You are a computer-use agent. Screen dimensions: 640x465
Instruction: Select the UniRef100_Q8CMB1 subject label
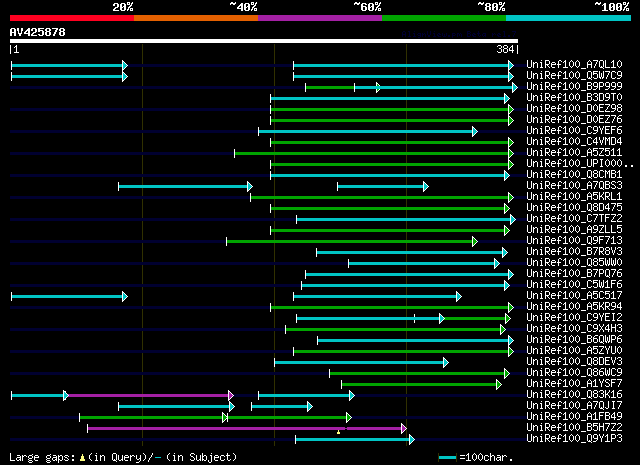tap(574, 174)
